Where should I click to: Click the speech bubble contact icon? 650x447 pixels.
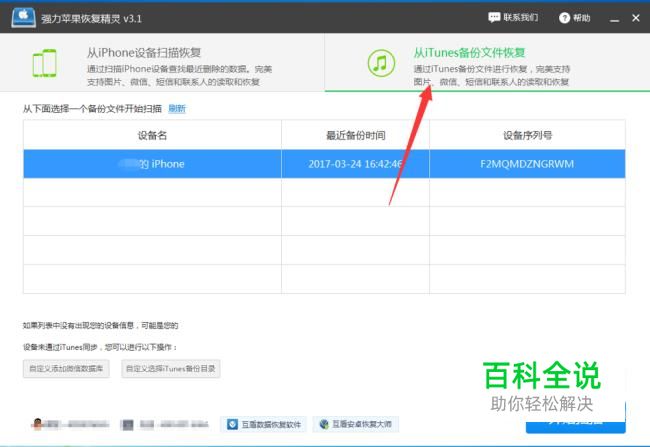point(494,17)
